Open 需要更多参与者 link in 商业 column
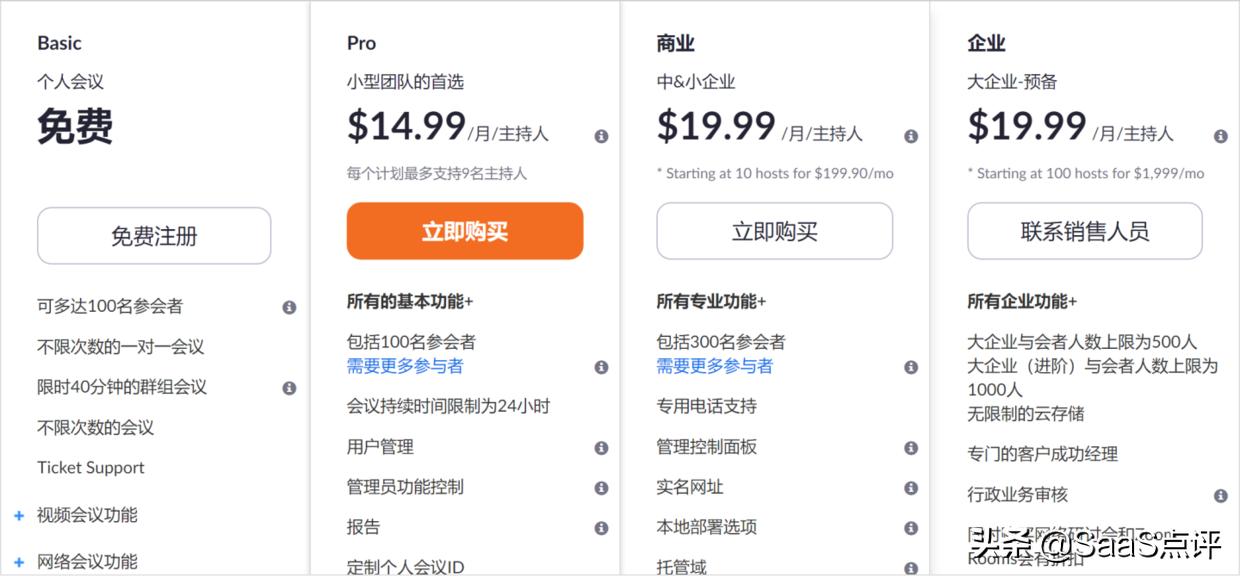The height and width of the screenshot is (578, 1240). click(713, 367)
